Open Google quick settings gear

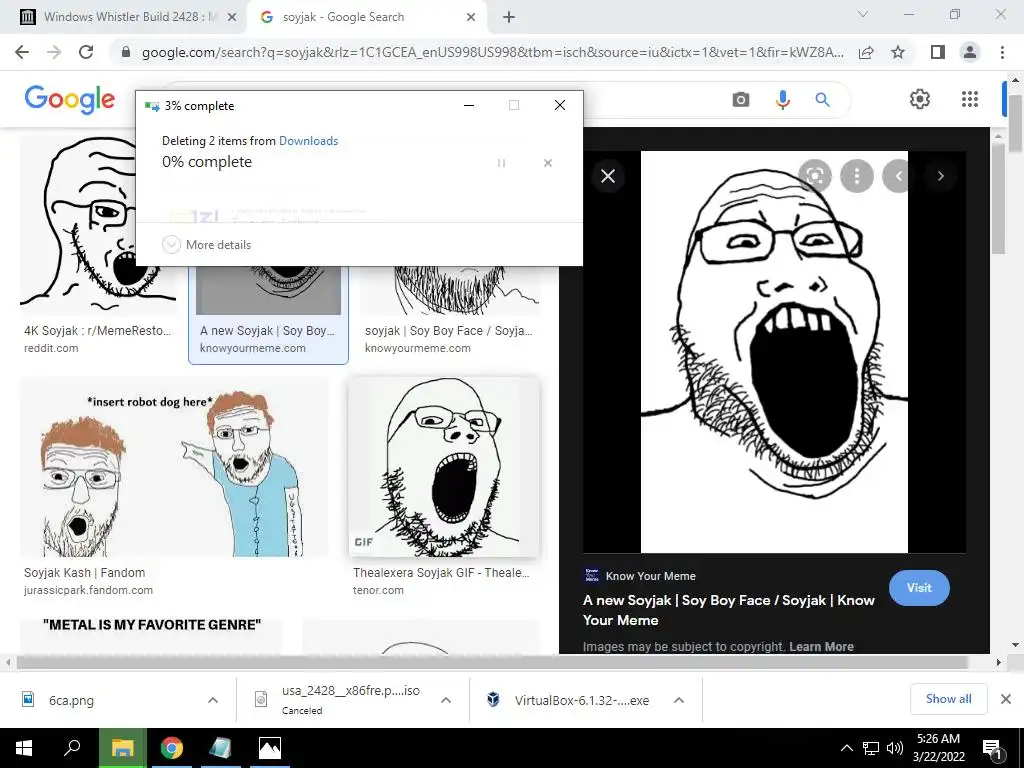[920, 99]
